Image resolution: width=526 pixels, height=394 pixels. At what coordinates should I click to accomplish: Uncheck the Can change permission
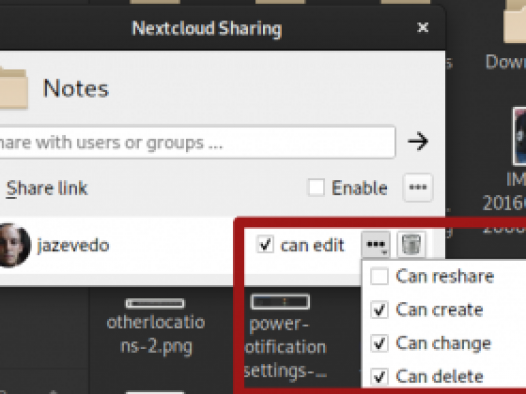[379, 343]
